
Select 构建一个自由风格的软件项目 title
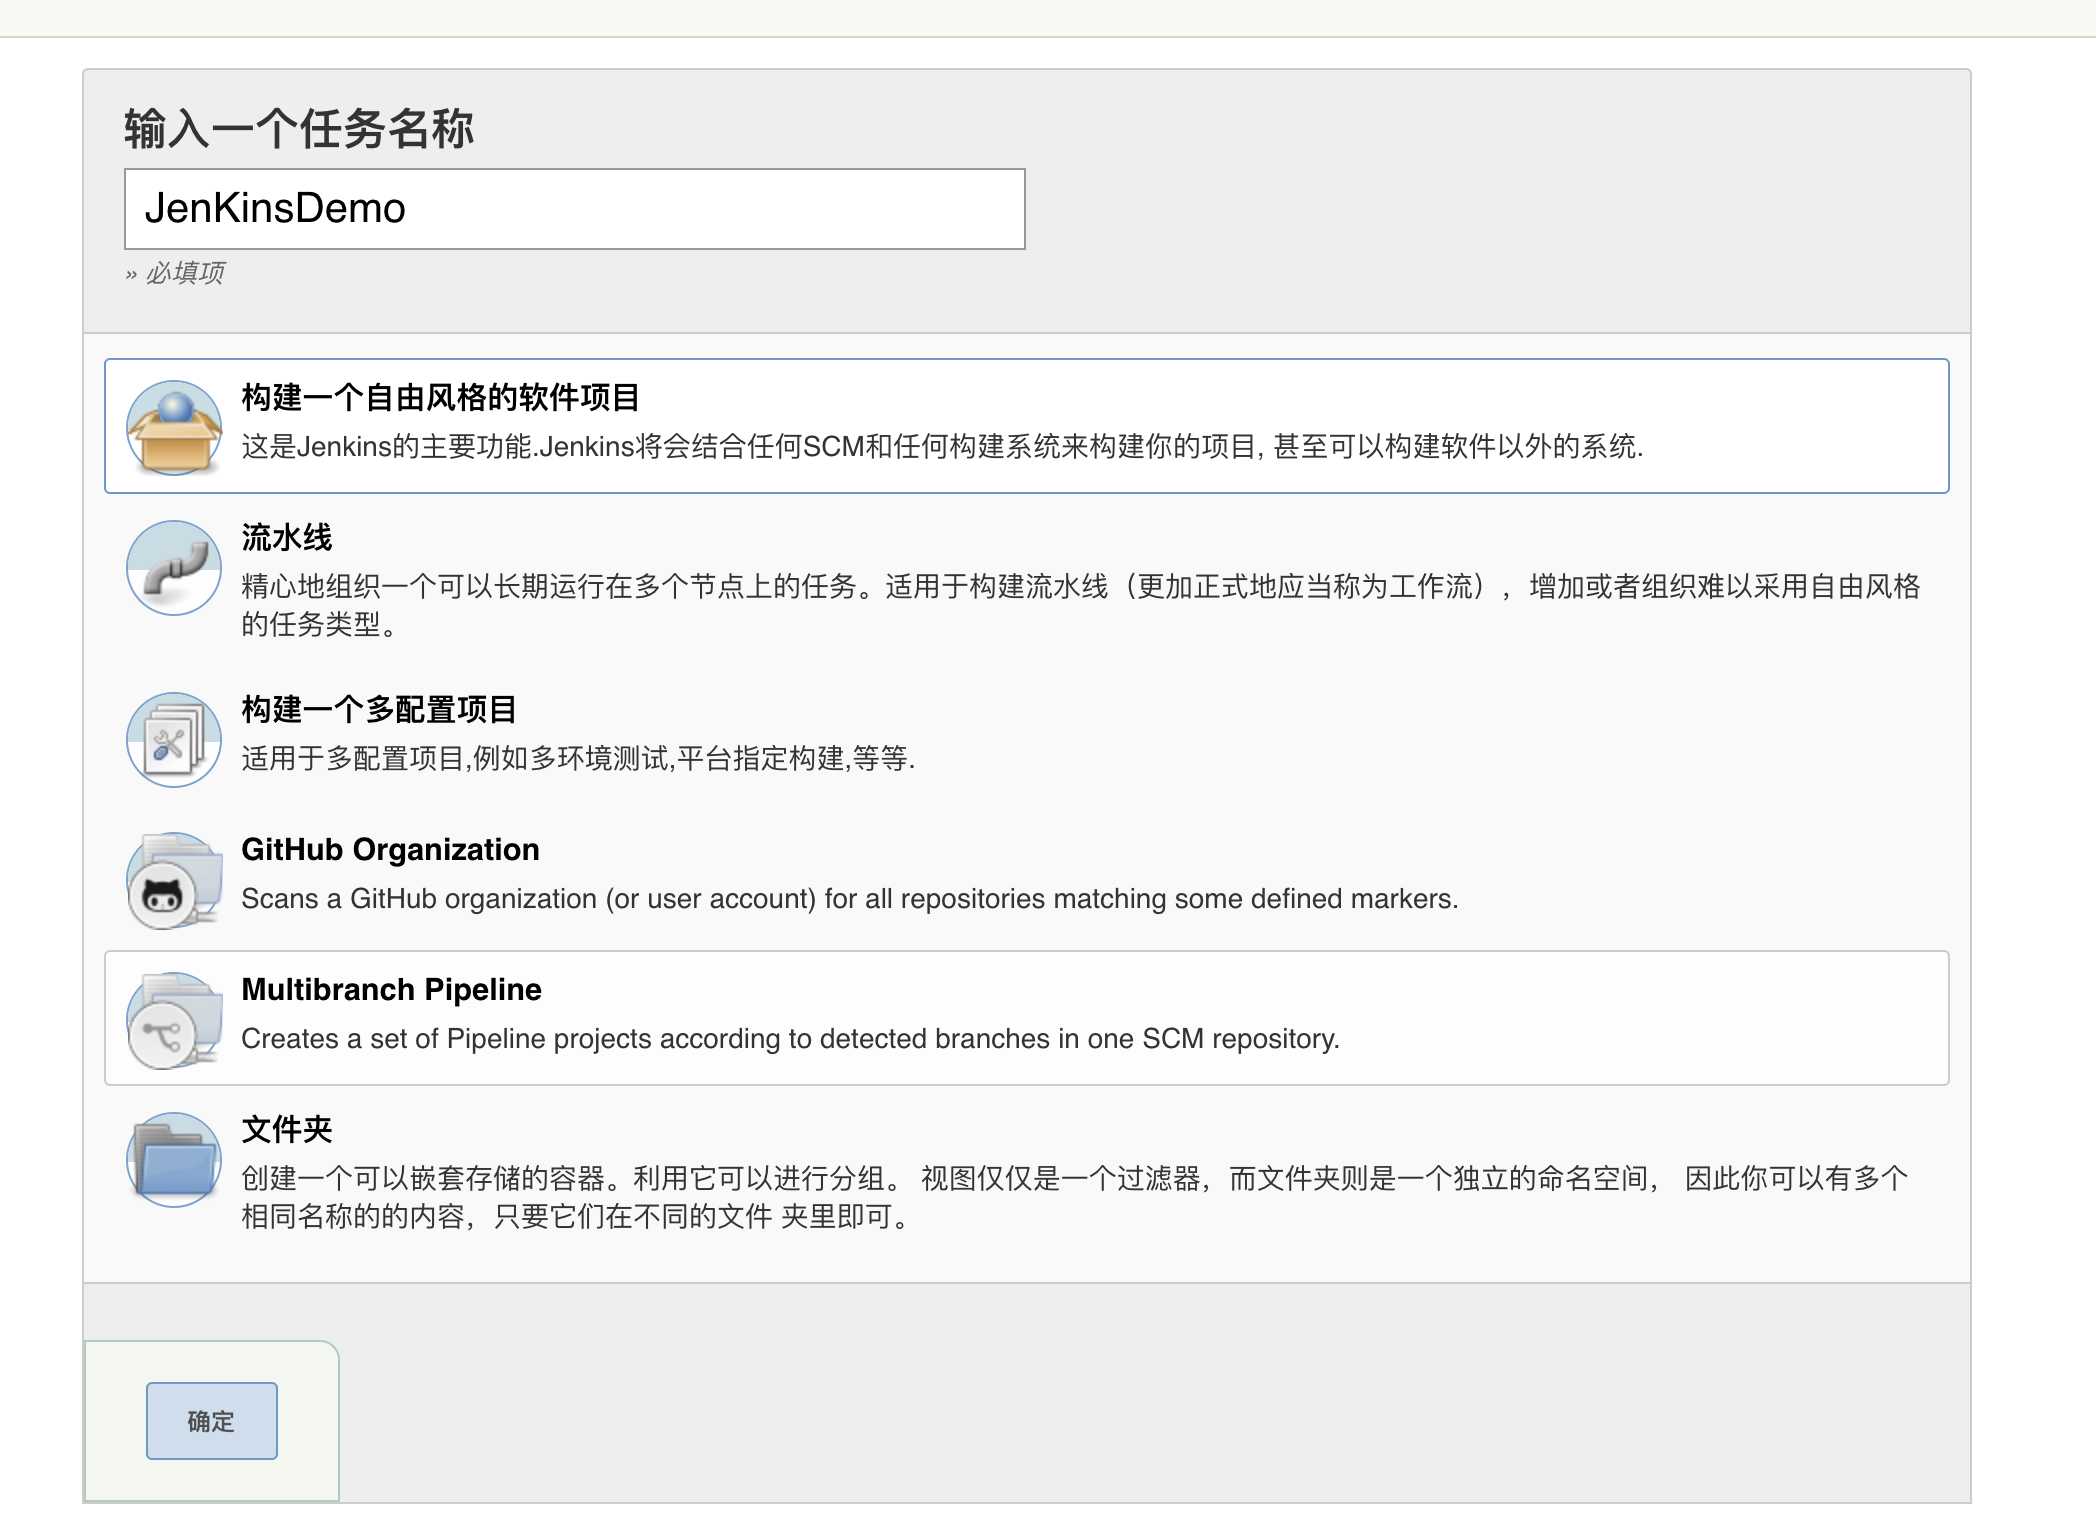click(x=440, y=398)
